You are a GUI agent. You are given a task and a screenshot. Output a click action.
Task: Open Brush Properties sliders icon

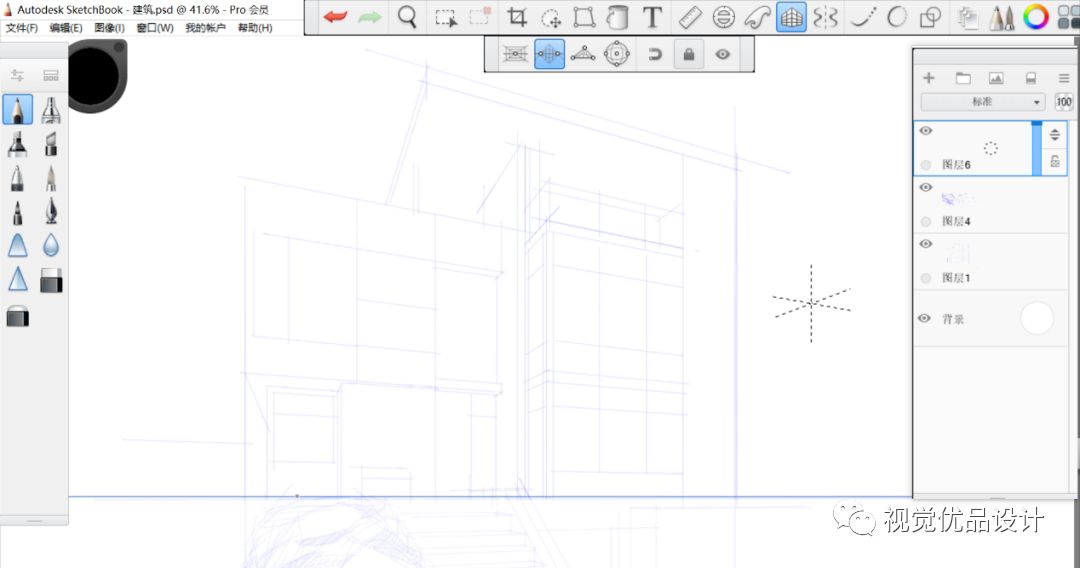point(17,76)
